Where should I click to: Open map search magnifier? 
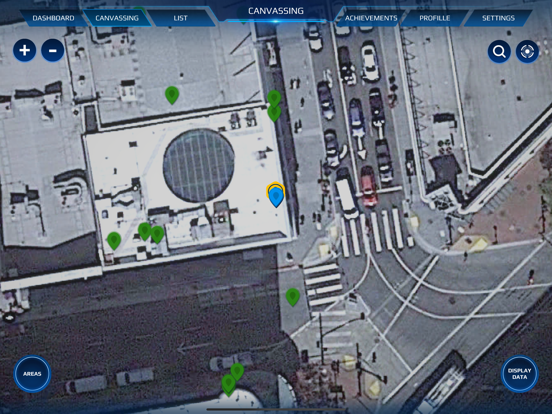point(499,52)
